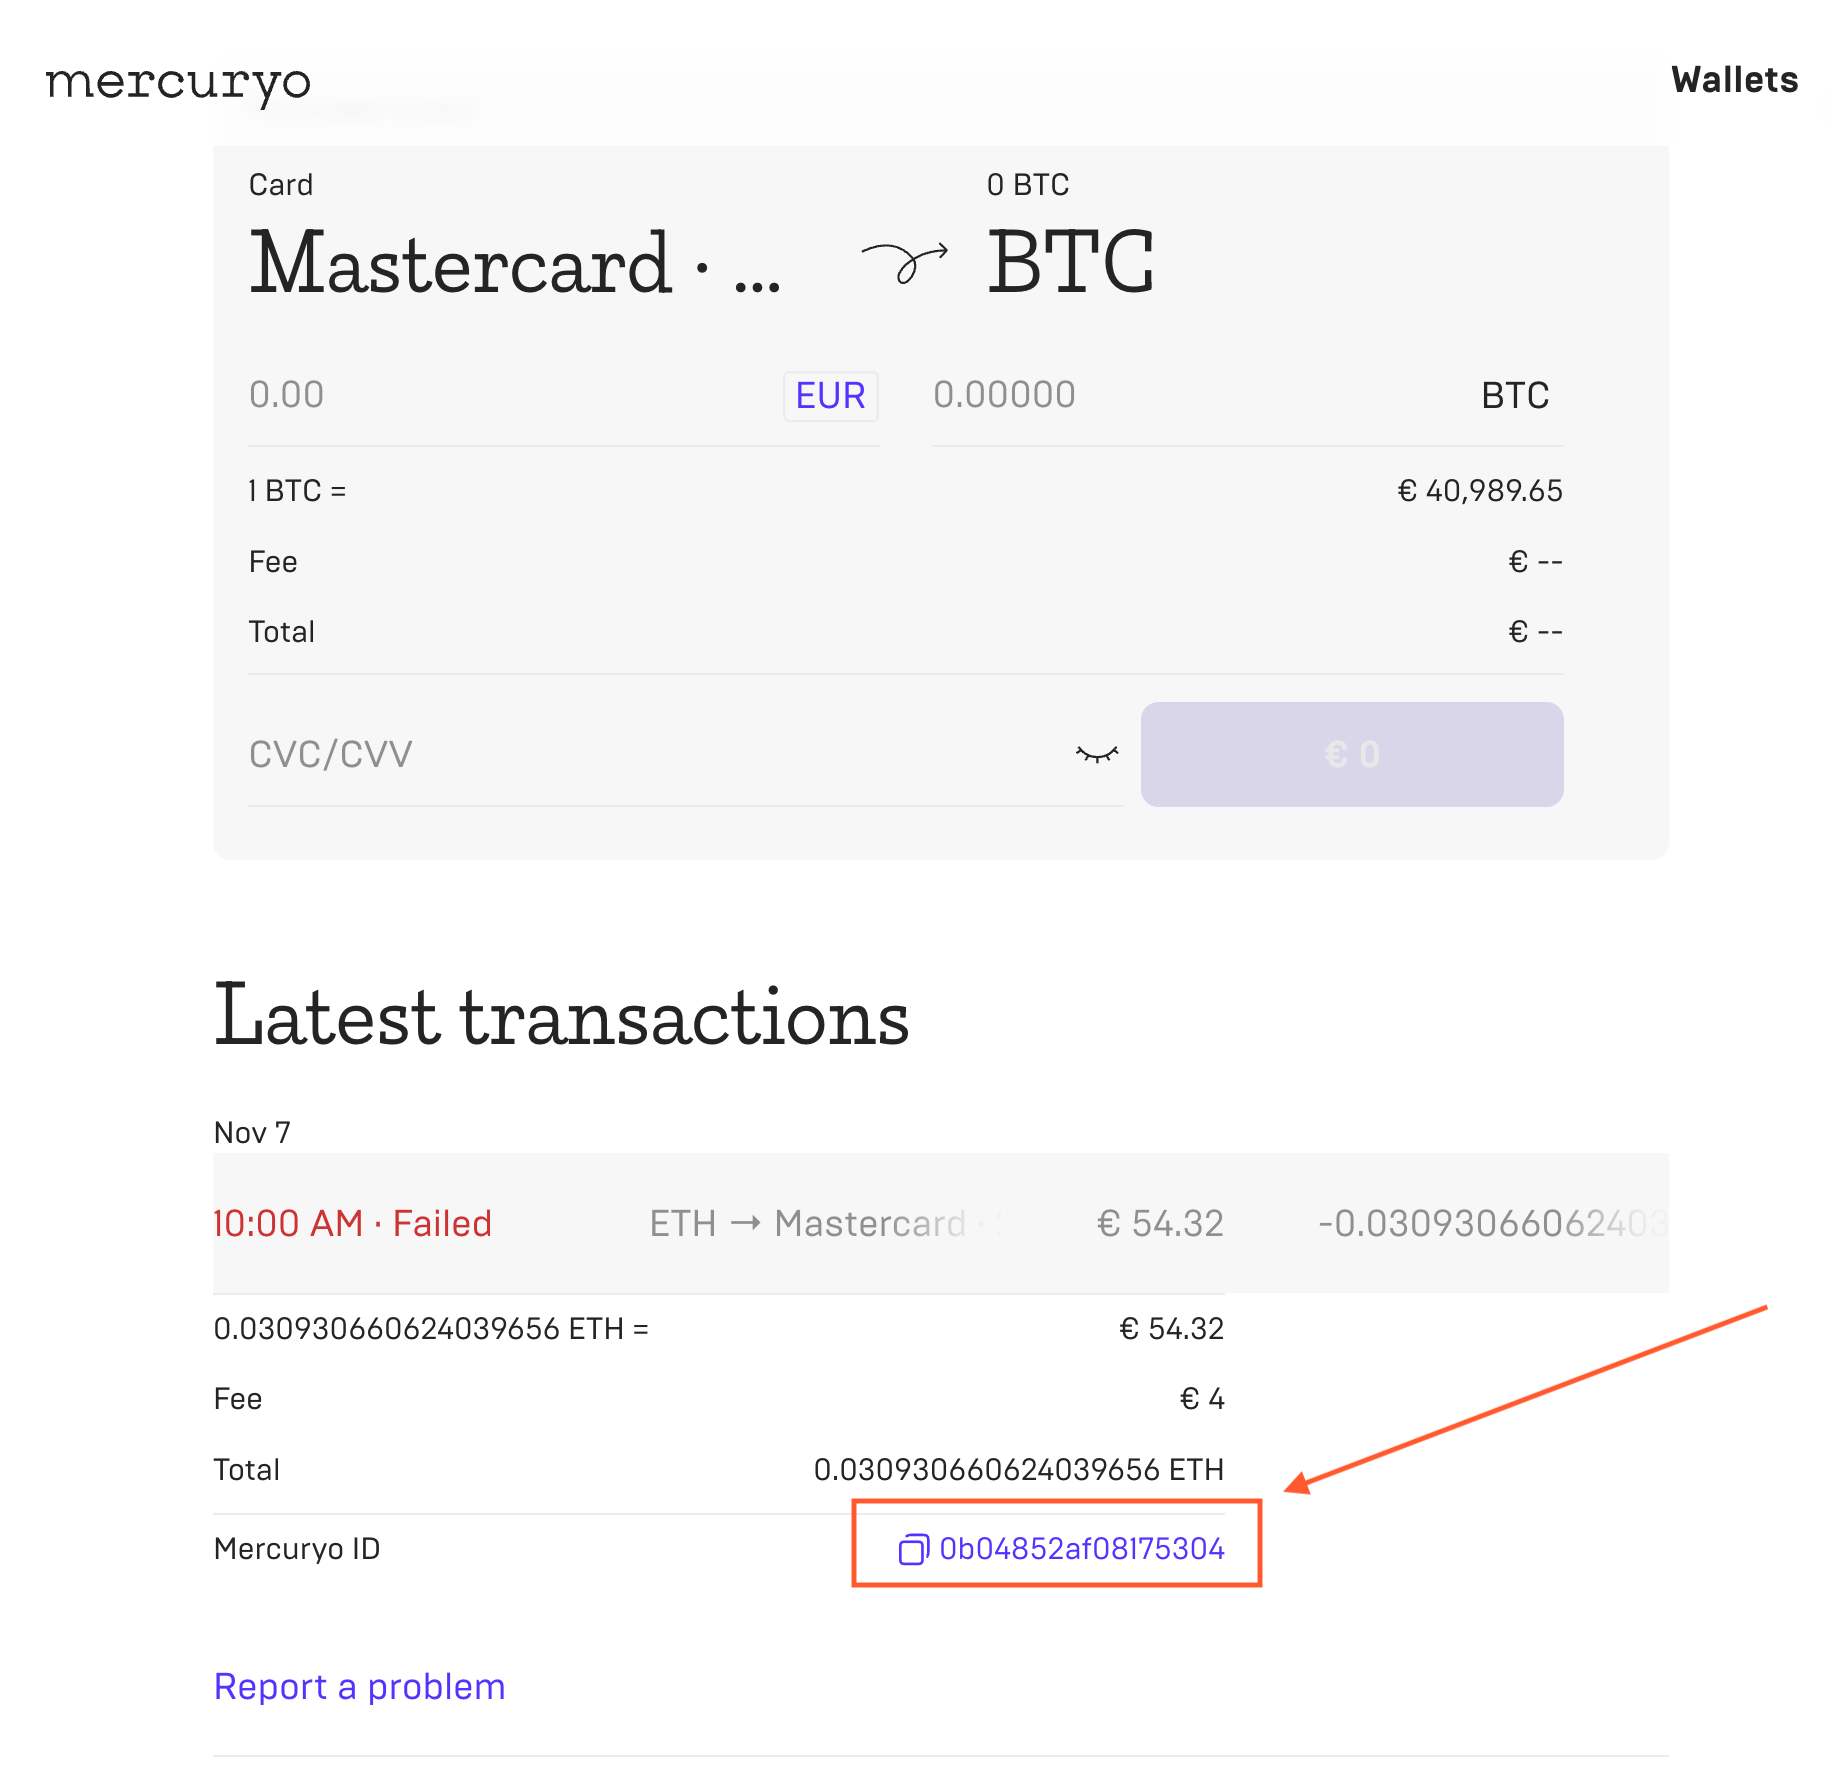Click the Nov 7 date label
The image size is (1828, 1782).
(x=252, y=1133)
